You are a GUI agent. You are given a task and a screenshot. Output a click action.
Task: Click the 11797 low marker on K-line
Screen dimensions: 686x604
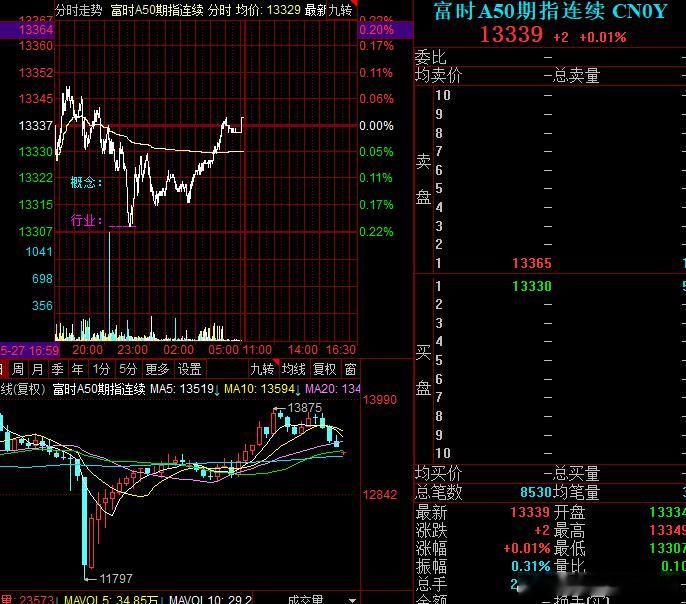coord(116,579)
